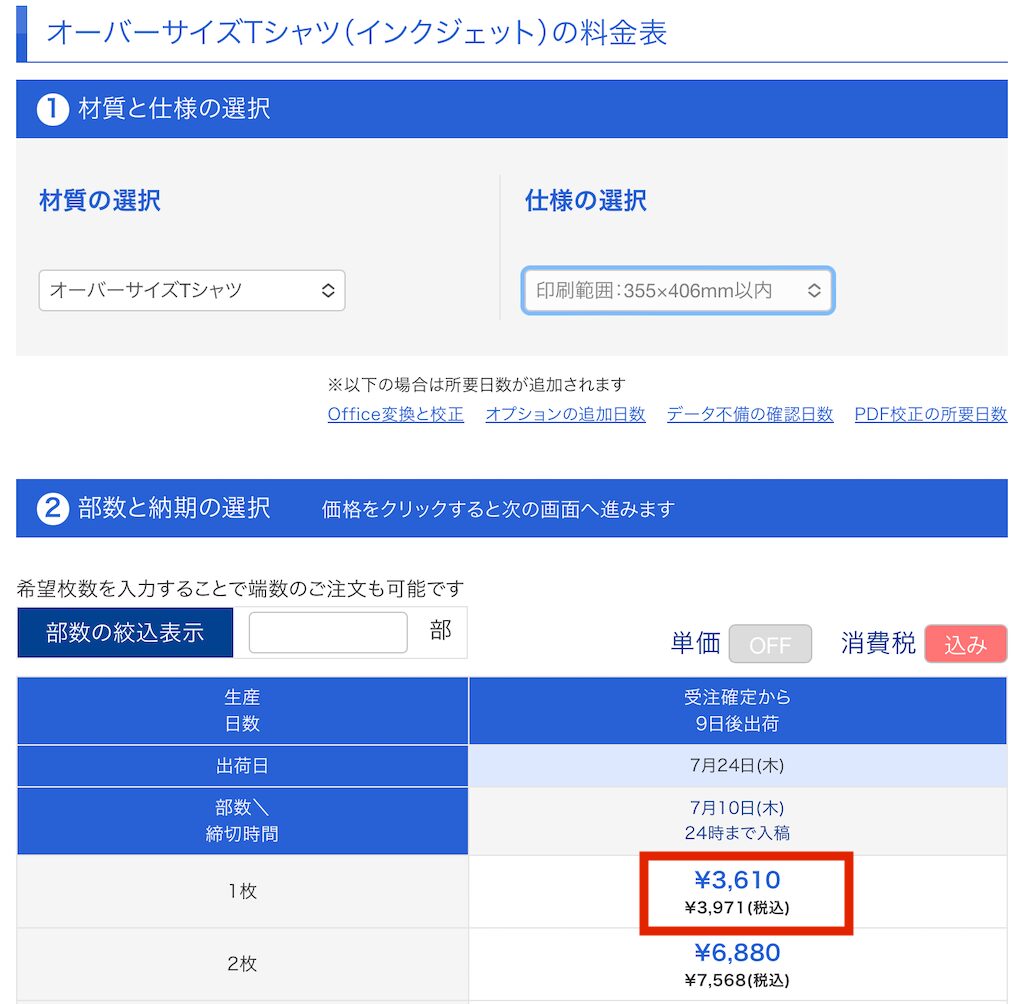Screen dimensions: 1024x1004
Task: Click the 1枚 row label
Action: 242,891
